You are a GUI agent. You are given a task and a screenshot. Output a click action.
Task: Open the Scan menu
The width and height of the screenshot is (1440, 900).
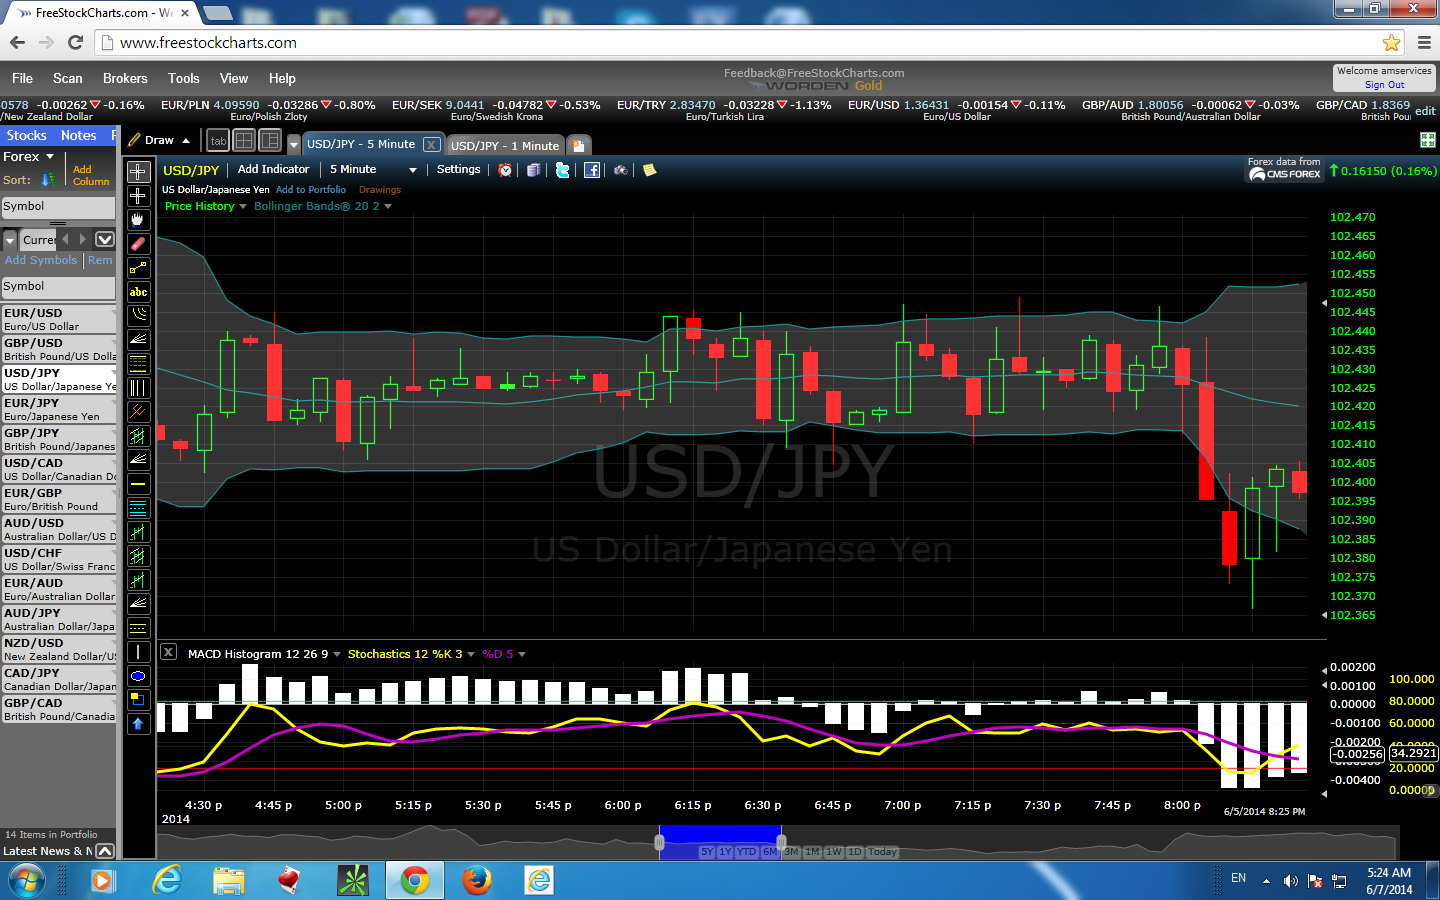click(68, 78)
